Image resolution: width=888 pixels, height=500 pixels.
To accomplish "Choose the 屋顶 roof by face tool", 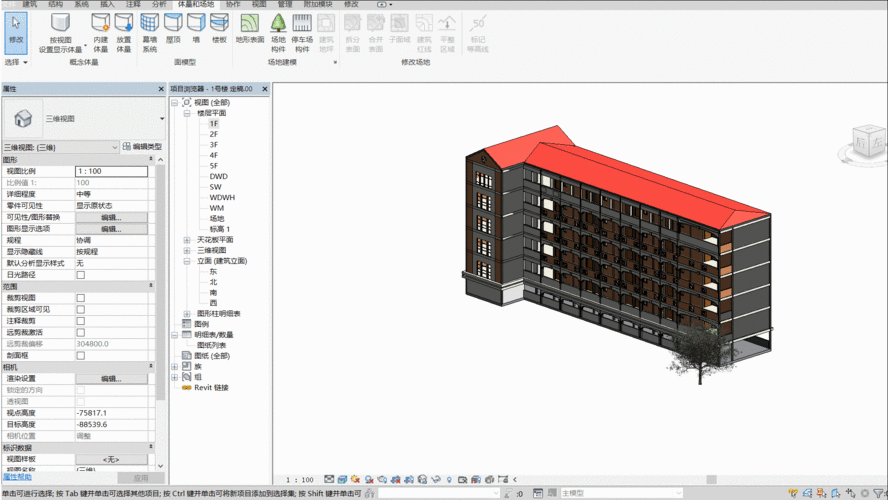I will (x=173, y=28).
